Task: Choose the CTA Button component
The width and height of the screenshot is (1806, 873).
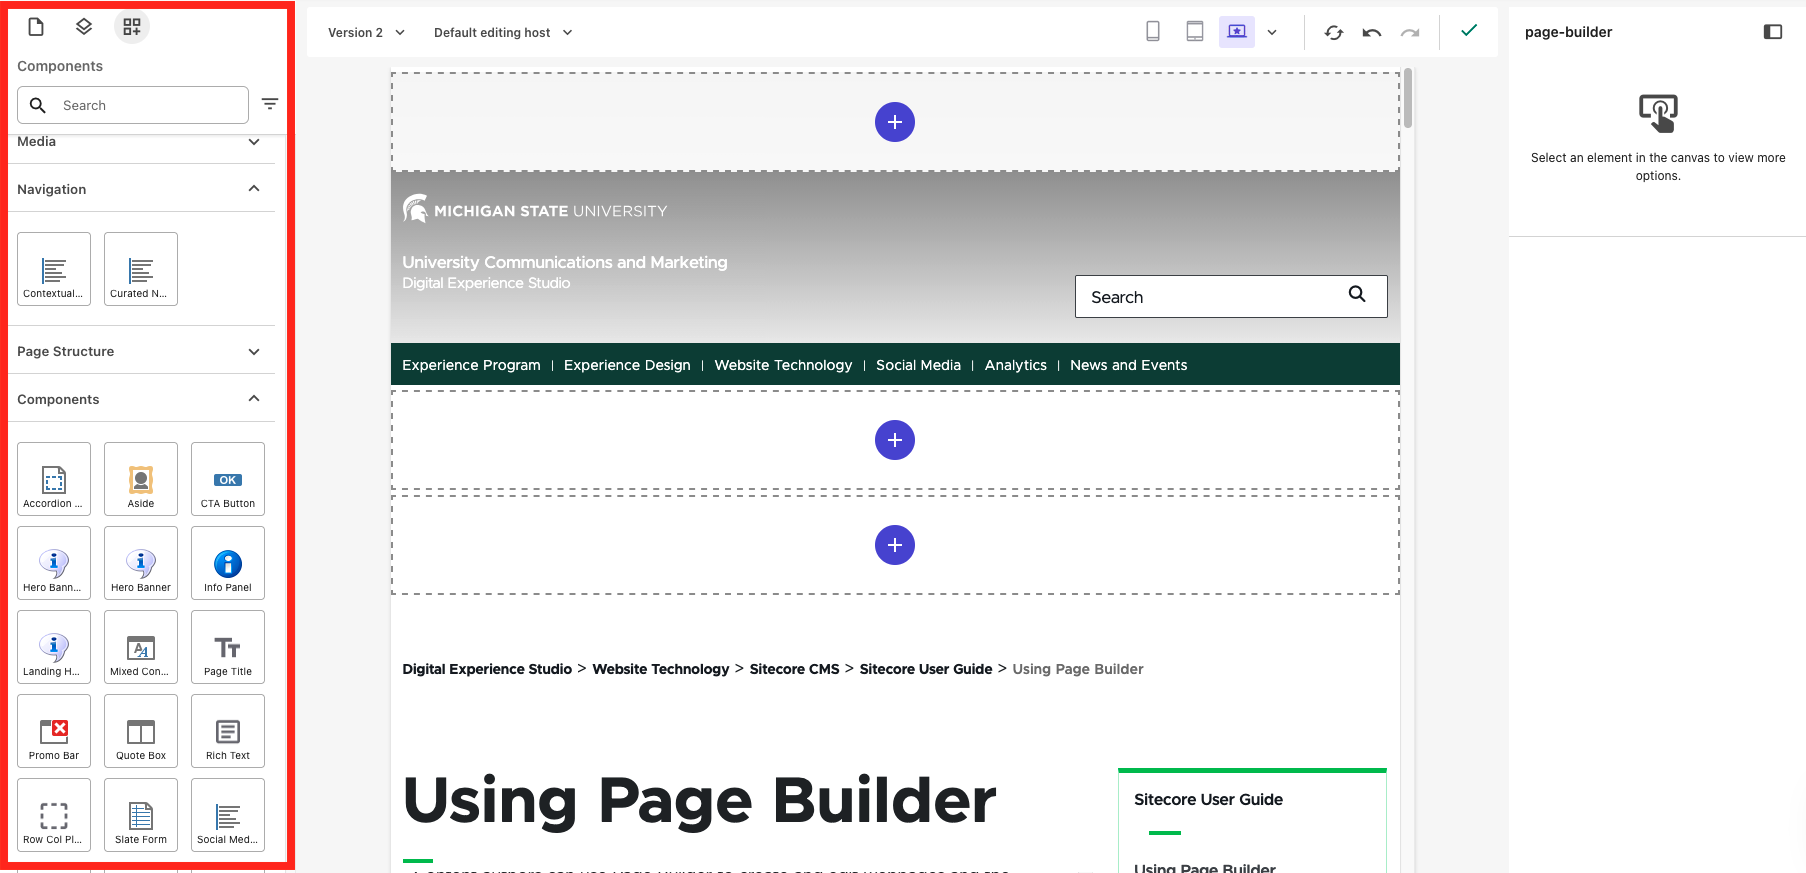Action: [228, 479]
